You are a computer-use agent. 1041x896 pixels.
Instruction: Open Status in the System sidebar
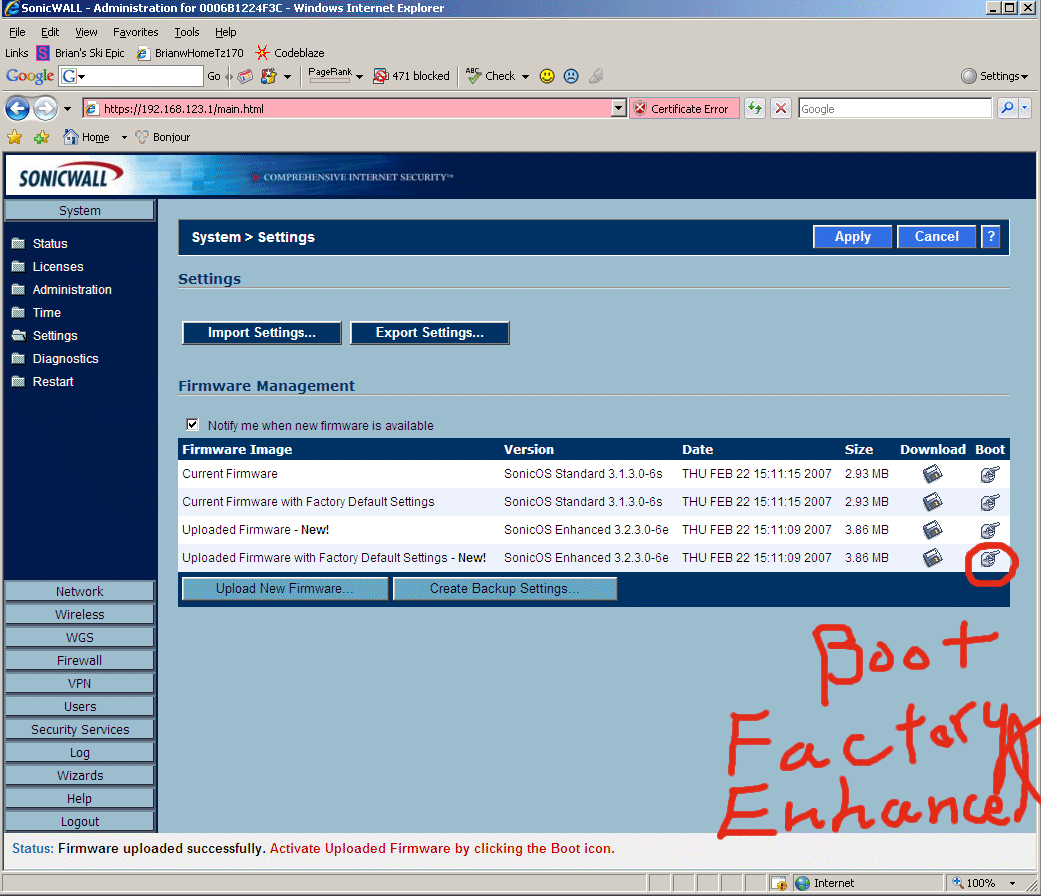click(x=50, y=244)
